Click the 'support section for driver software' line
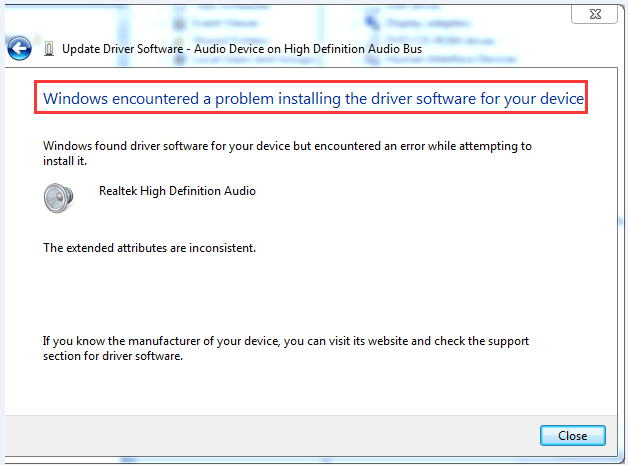This screenshot has width=628, height=465. point(112,356)
